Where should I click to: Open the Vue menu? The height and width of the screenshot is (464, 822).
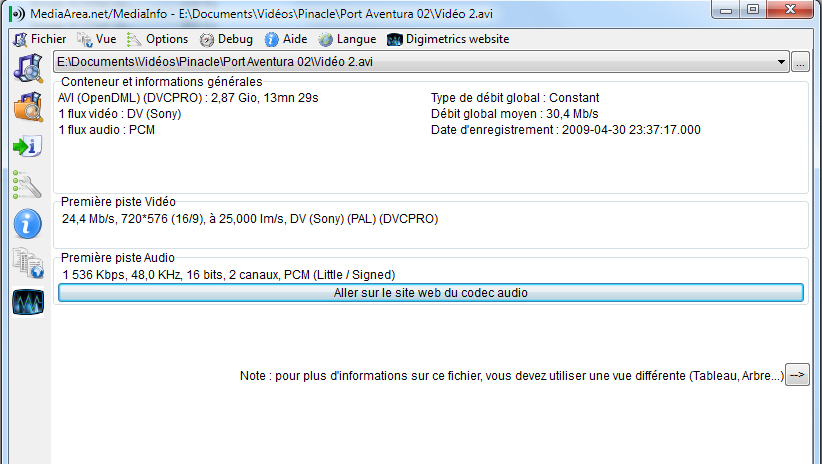(96, 39)
